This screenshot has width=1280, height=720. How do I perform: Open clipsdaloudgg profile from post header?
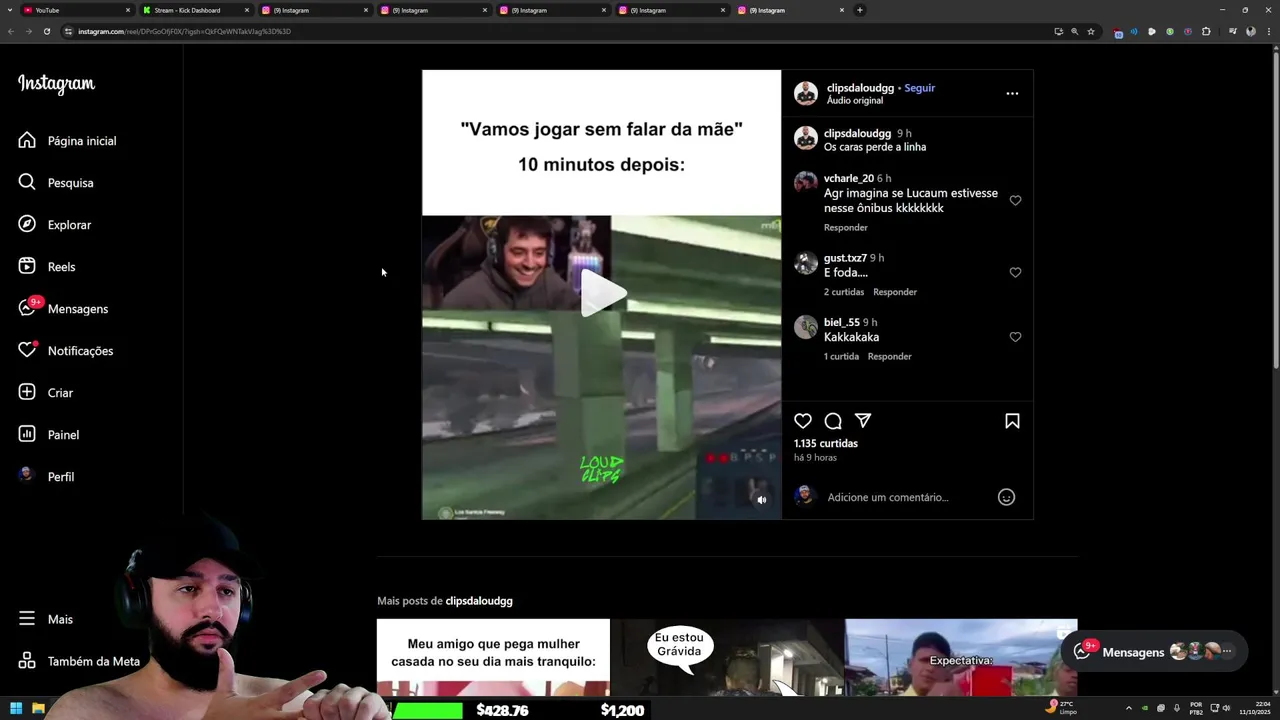pyautogui.click(x=860, y=88)
